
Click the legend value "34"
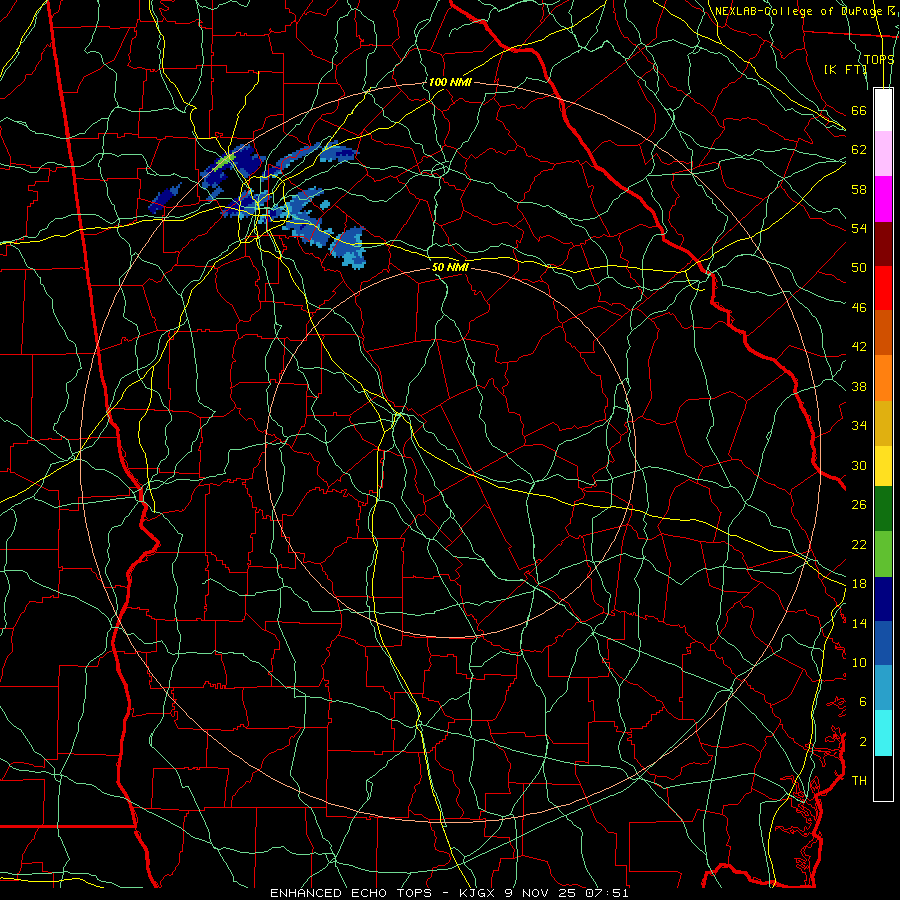859,425
